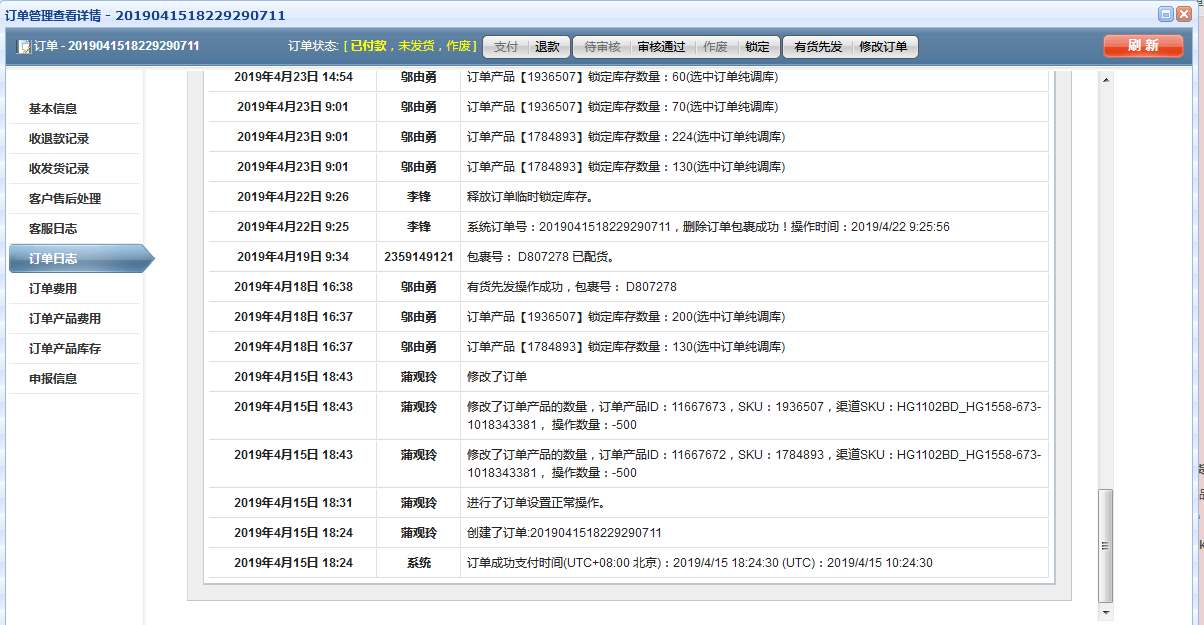
Task: Select the date cell 2019年4月19日 9:34
Action: click(293, 257)
